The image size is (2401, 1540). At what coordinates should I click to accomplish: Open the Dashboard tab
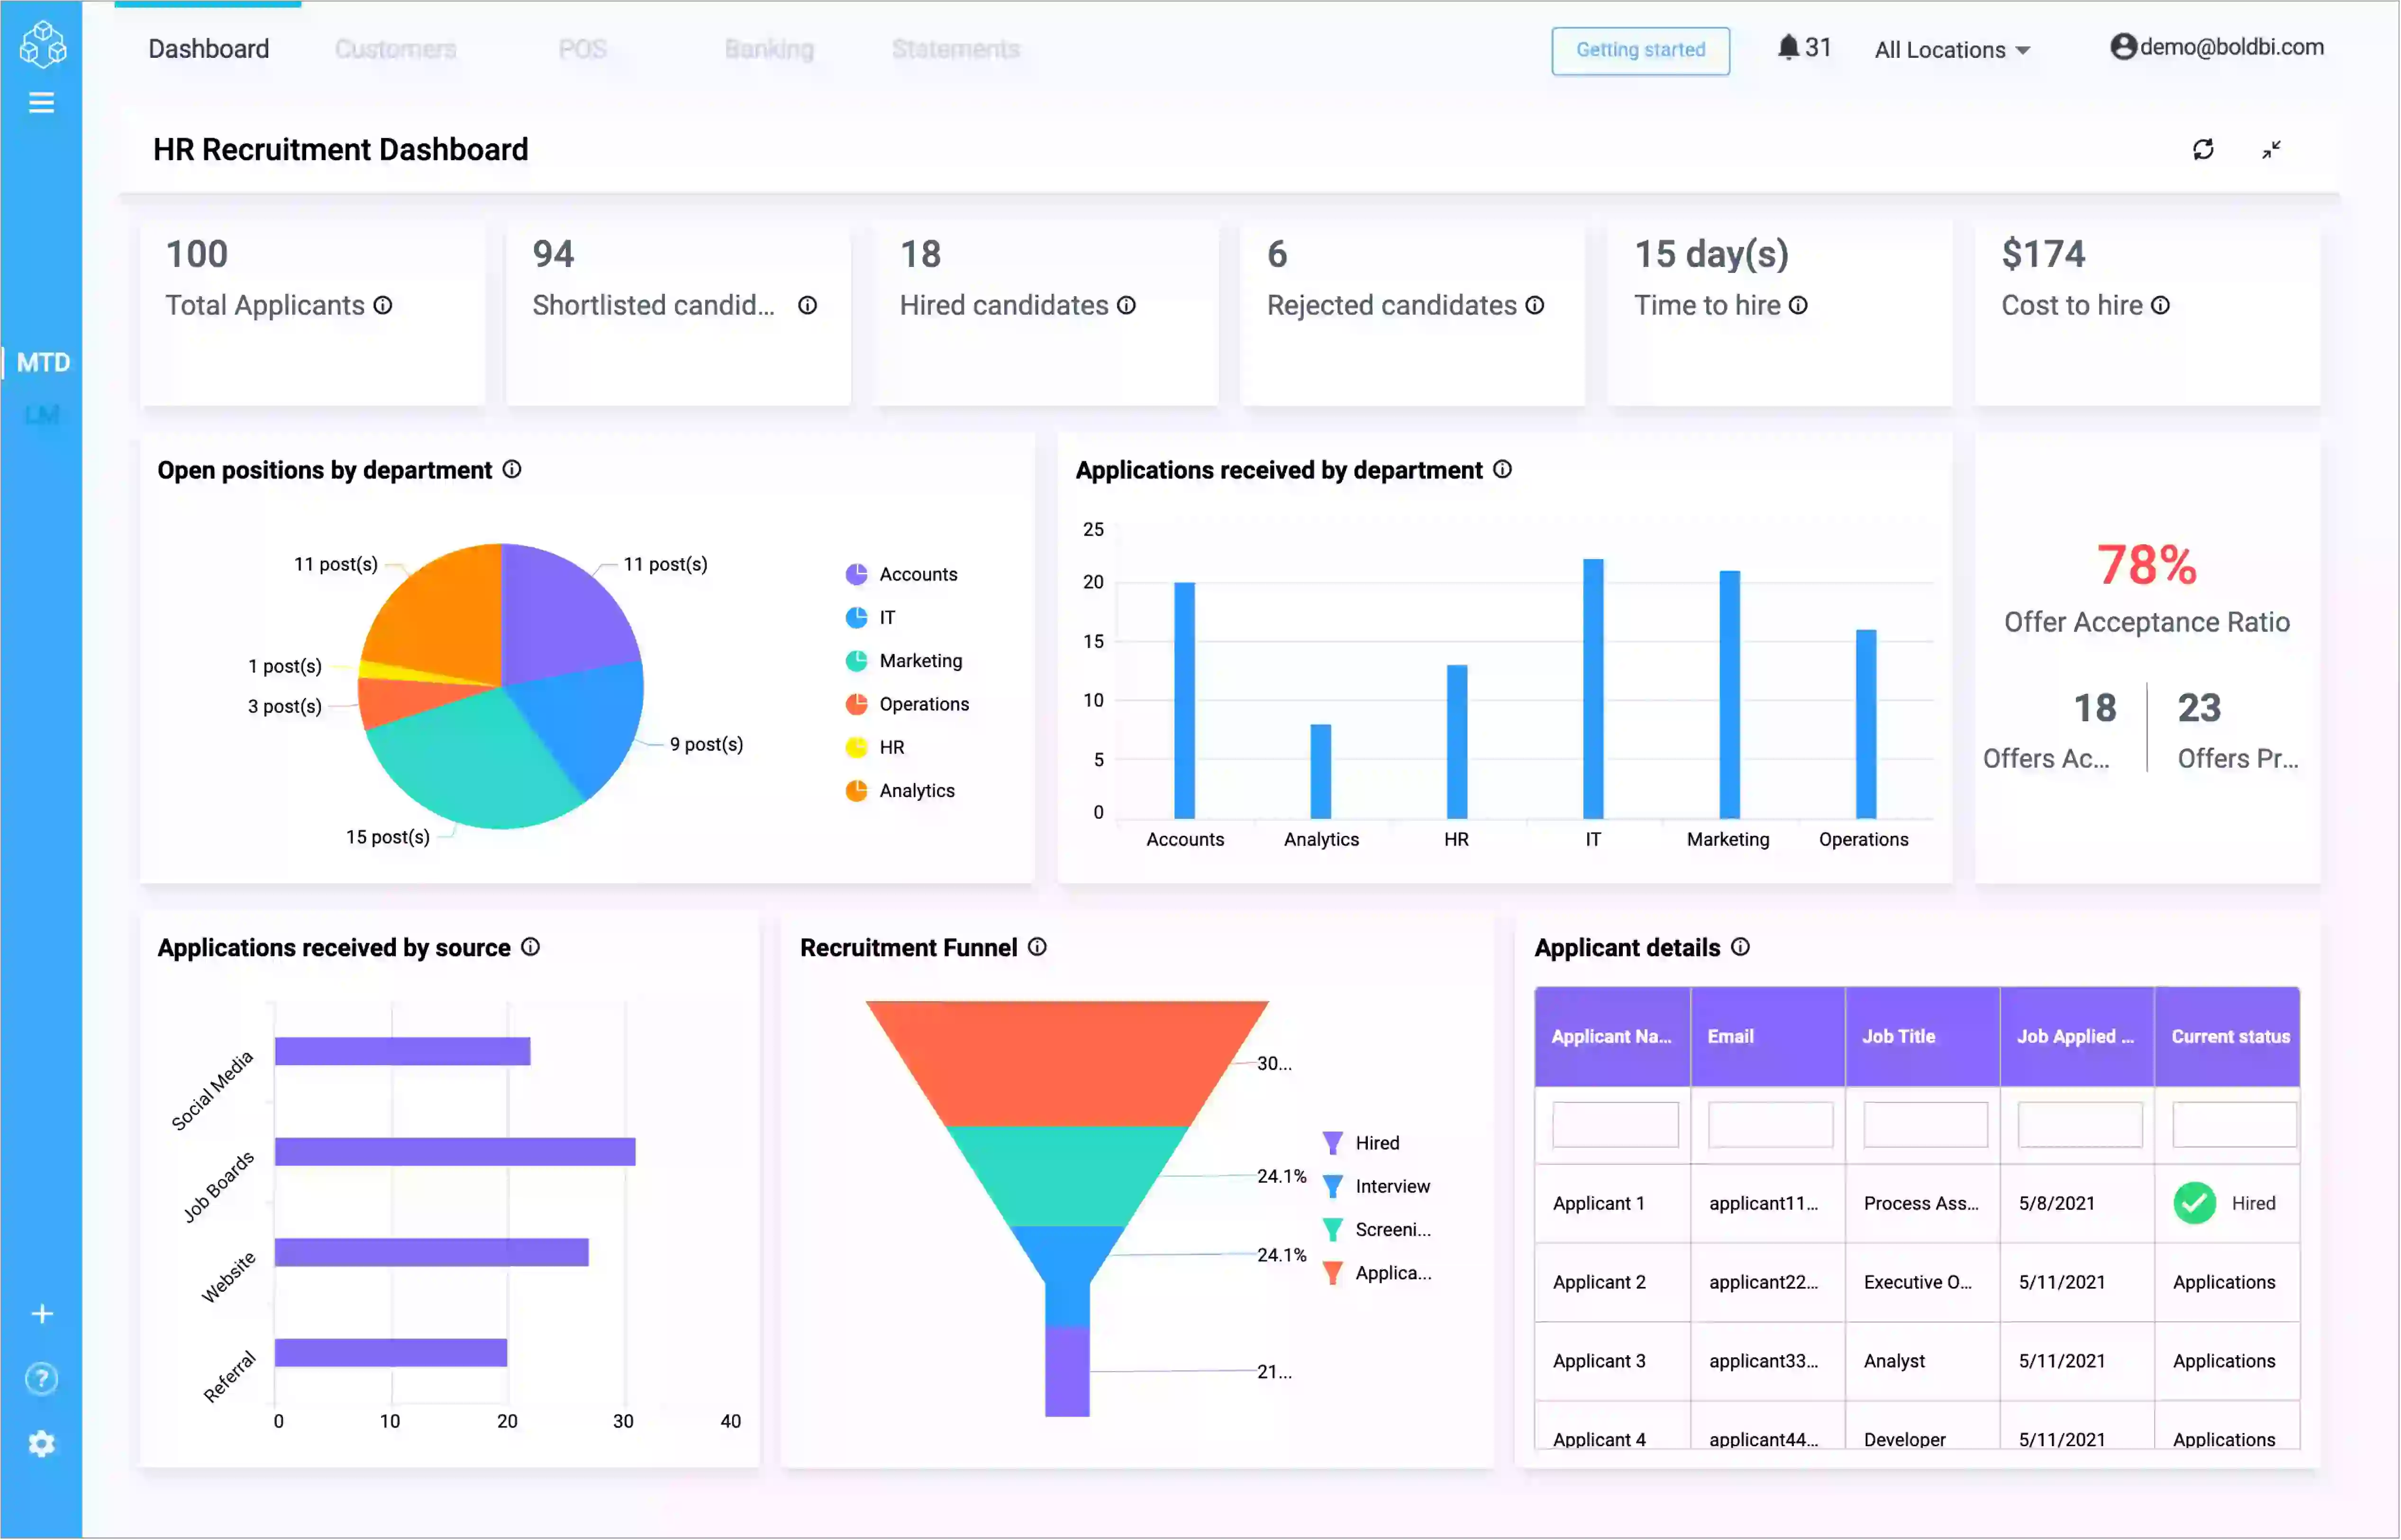[x=209, y=49]
